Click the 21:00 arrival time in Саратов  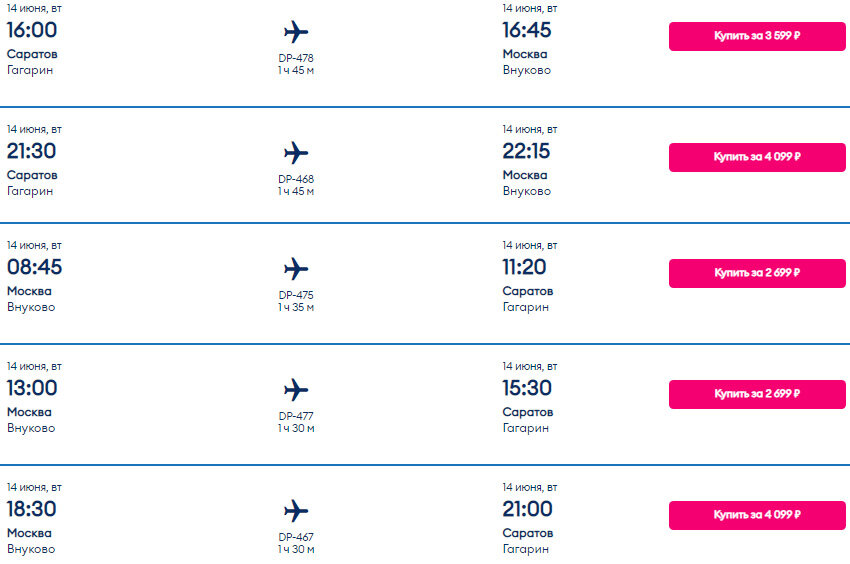(x=527, y=509)
